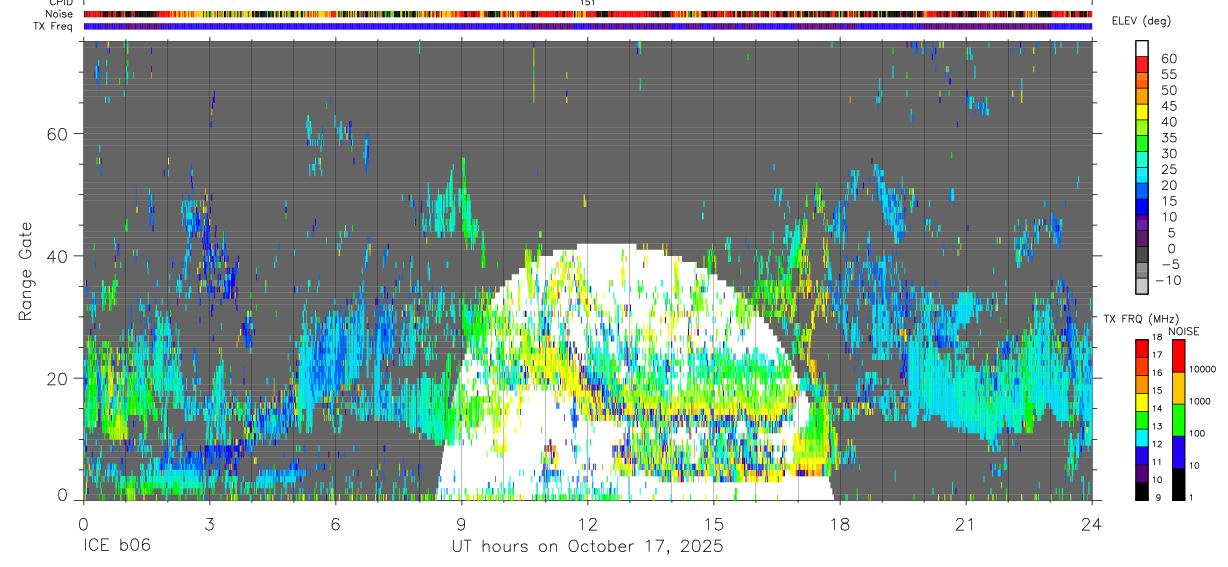The width and height of the screenshot is (1228, 567).
Task: Click the '30' value on ELEV legend
Action: tap(1168, 154)
